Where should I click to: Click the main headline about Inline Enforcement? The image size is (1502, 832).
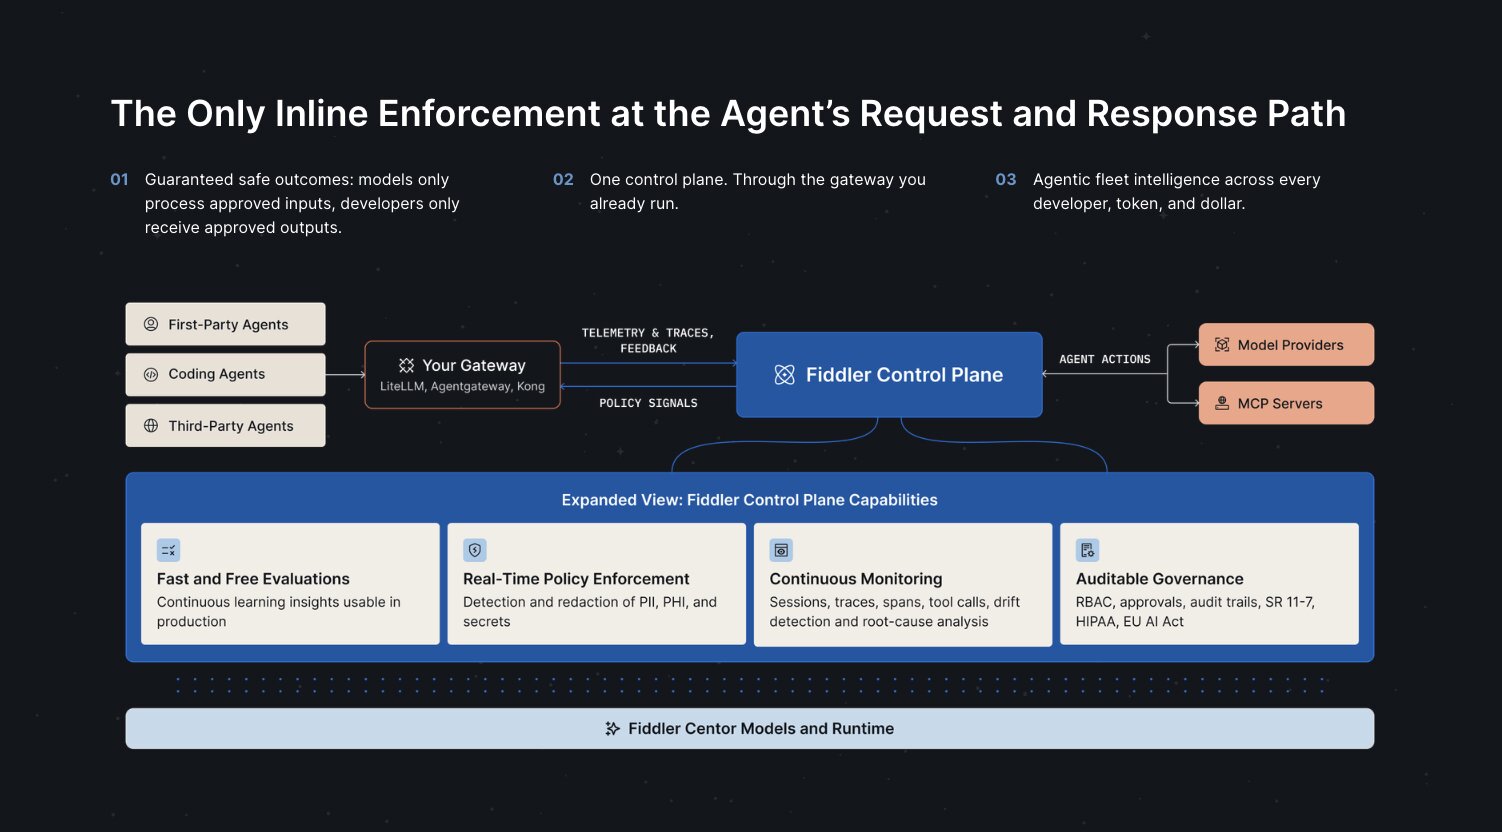728,114
